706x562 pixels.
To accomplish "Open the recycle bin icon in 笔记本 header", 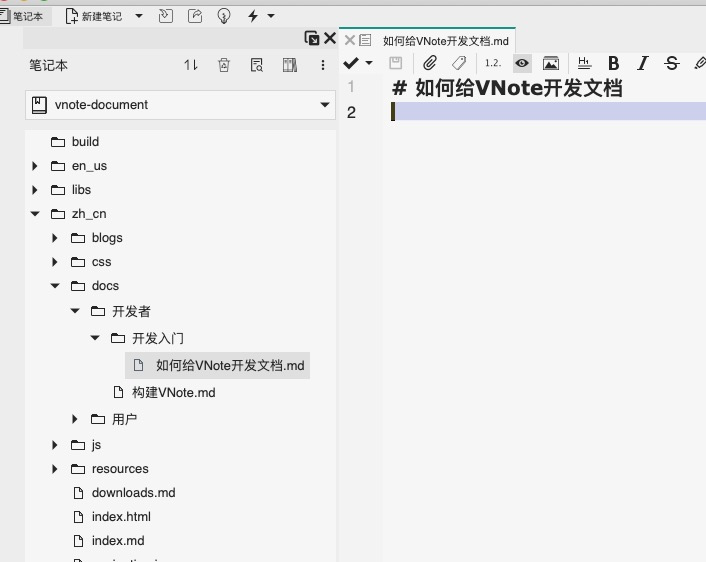I will click(224, 65).
